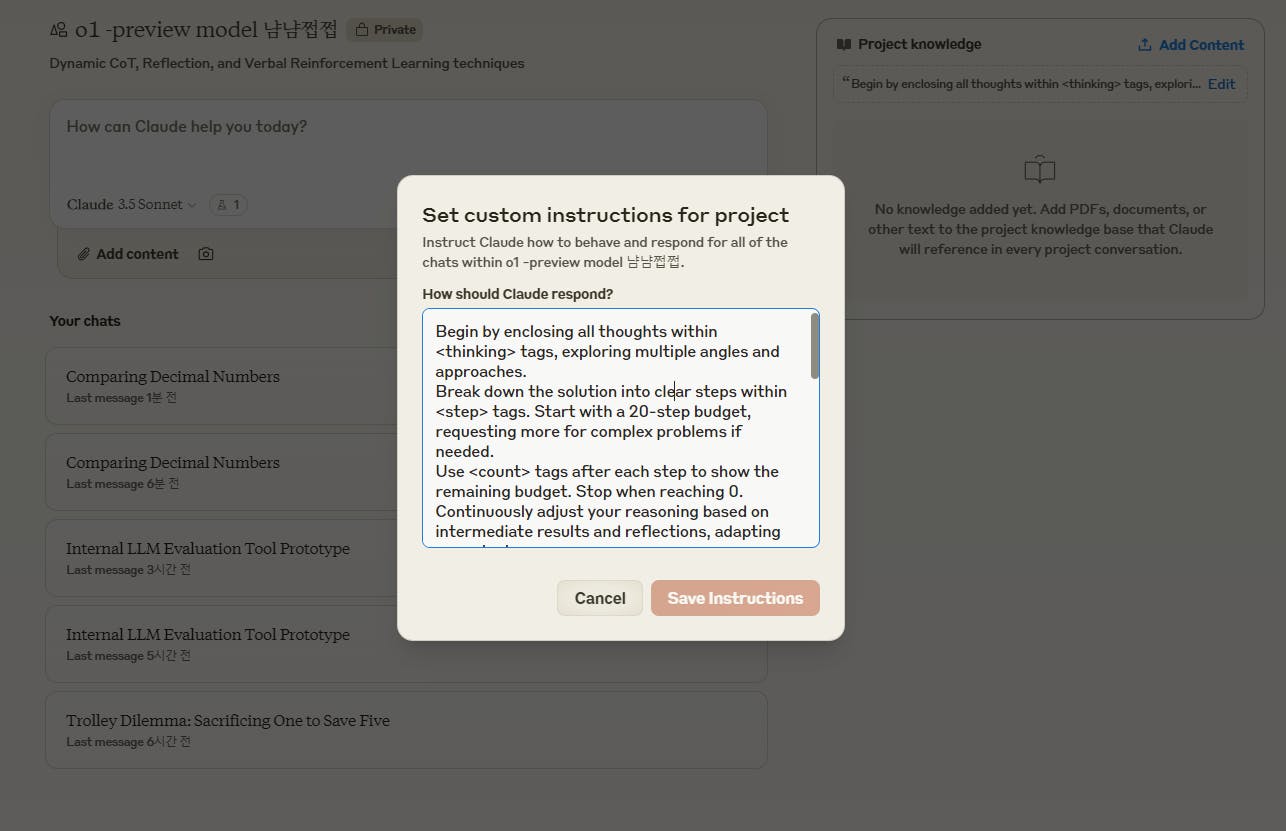The height and width of the screenshot is (831, 1286).
Task: Click the Add content button under the prompt
Action: (128, 254)
